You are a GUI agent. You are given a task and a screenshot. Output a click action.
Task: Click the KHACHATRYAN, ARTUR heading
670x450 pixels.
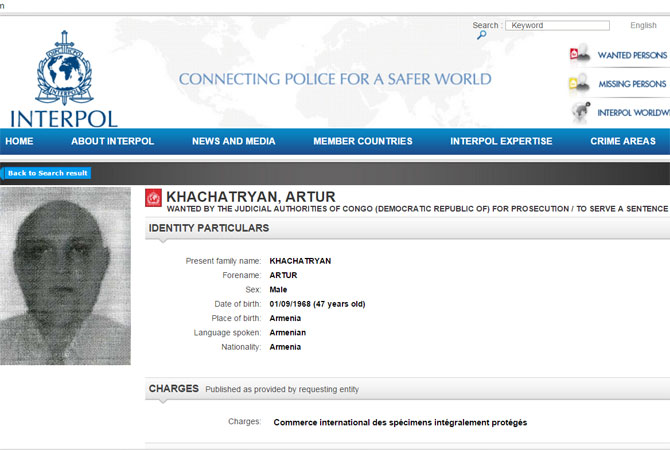(x=251, y=197)
